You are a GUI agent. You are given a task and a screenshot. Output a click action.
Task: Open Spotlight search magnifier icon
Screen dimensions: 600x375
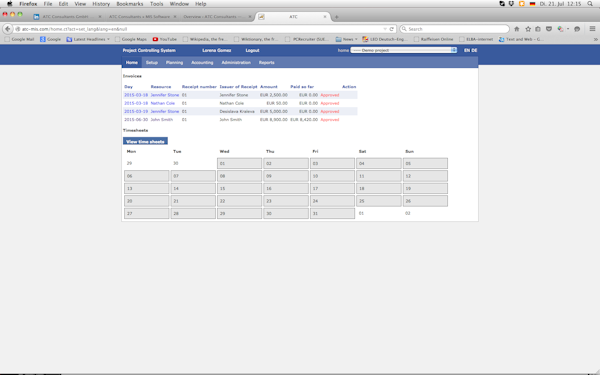pyautogui.click(x=590, y=4)
